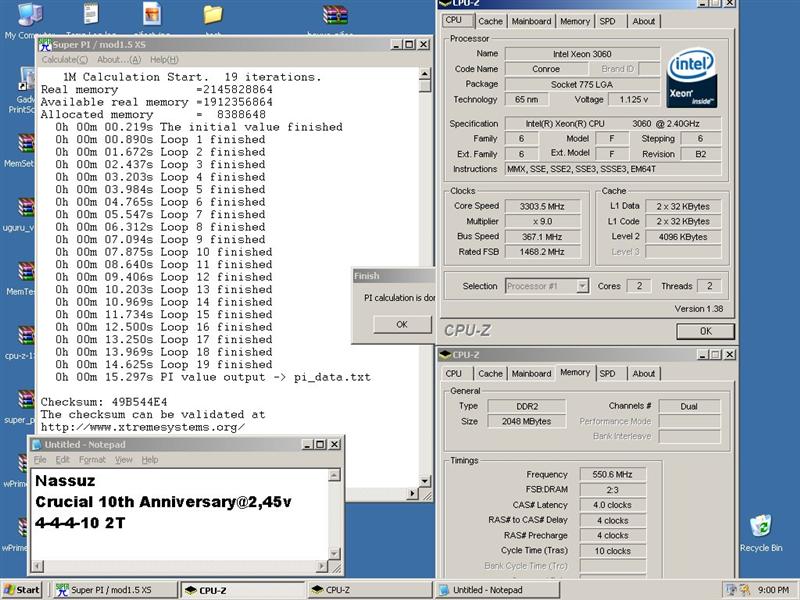Click Notepad vertical scroll down arrow

[x=334, y=554]
